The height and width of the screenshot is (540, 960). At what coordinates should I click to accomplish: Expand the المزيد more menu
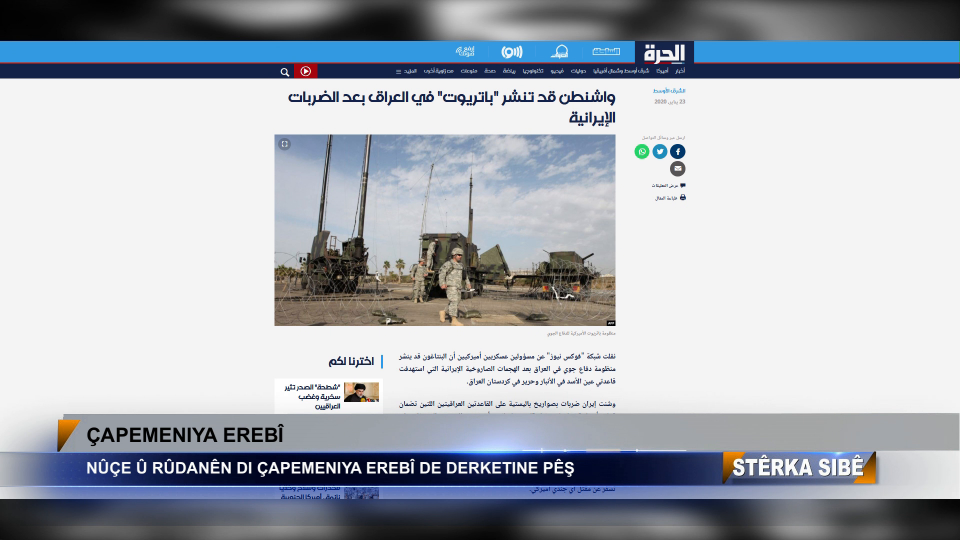407,71
